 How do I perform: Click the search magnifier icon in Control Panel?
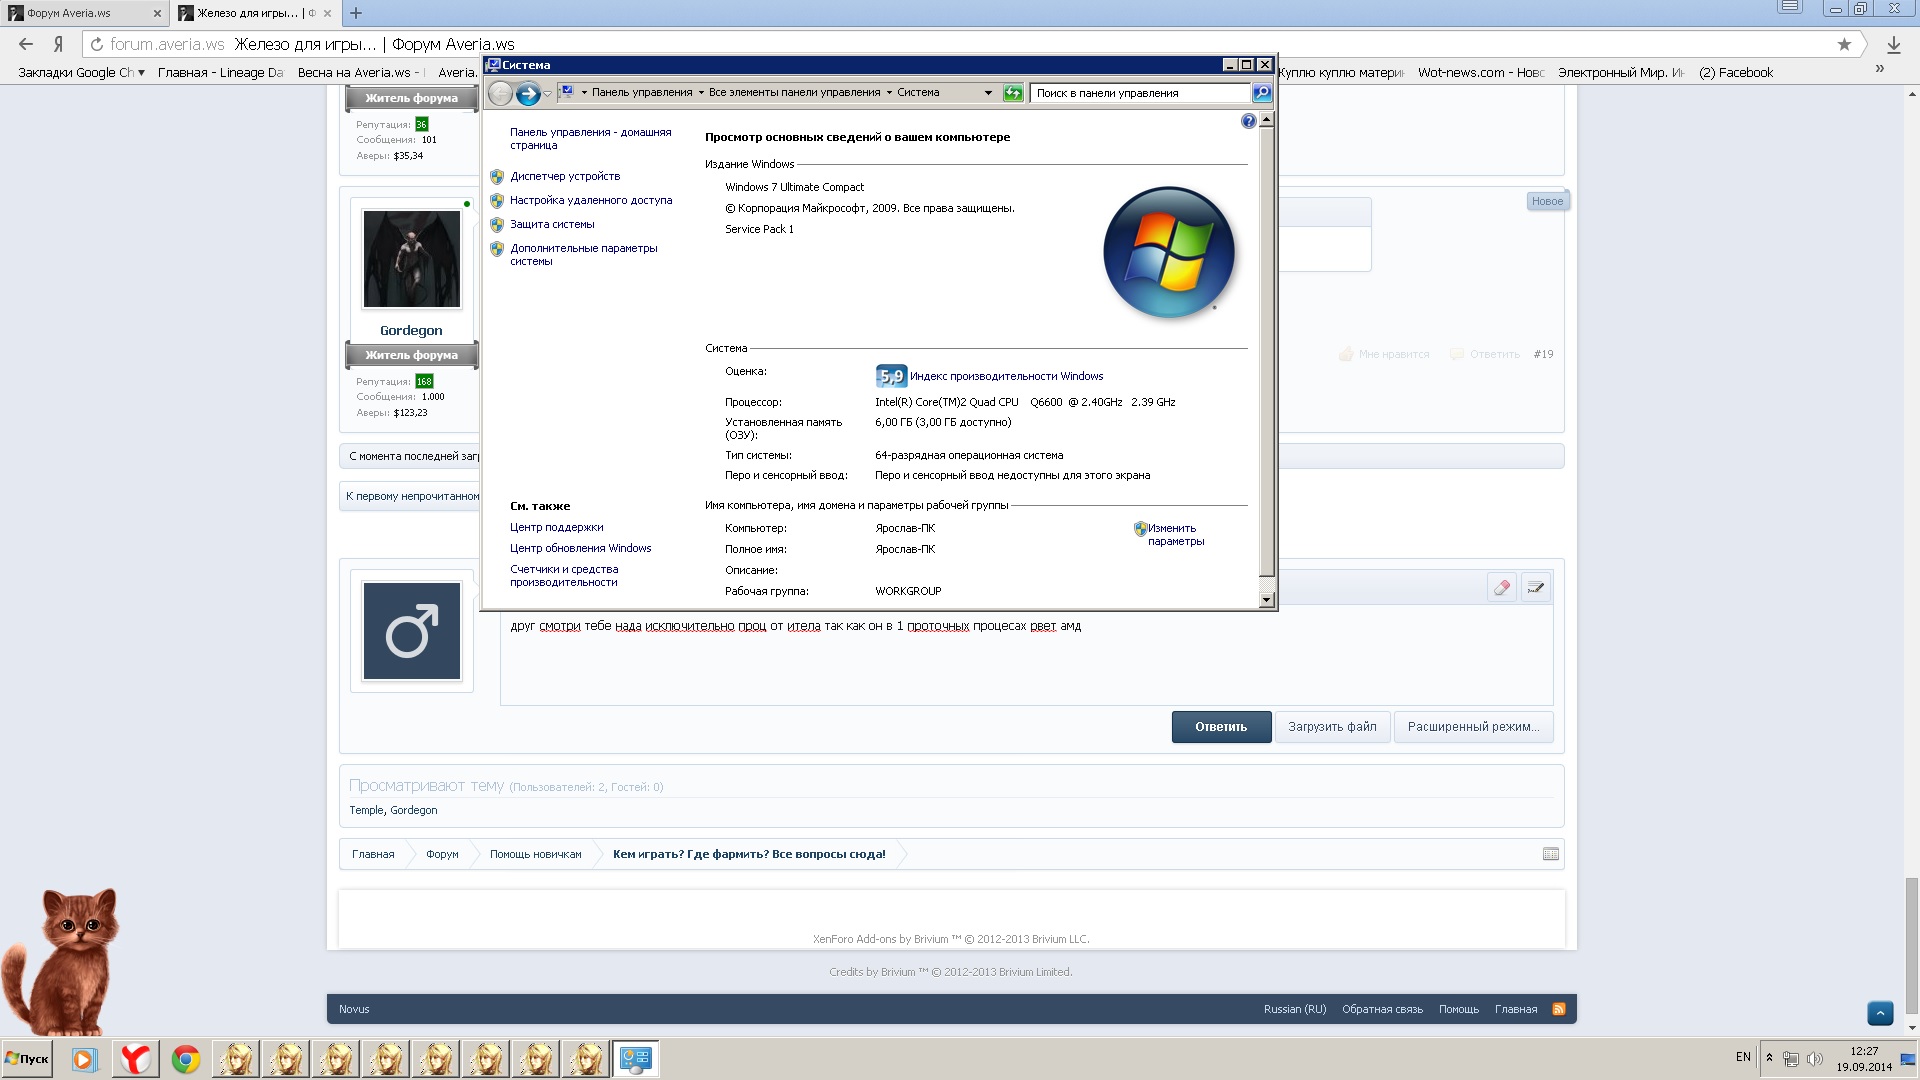click(1262, 93)
